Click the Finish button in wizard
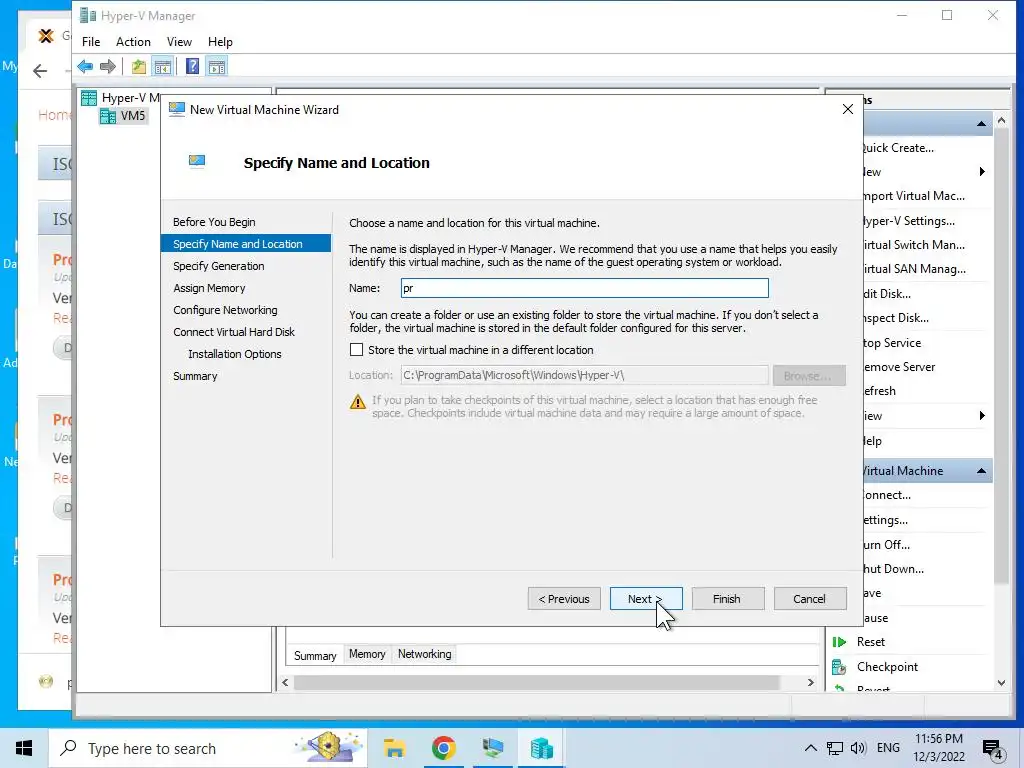This screenshot has width=1024, height=768. 728,599
